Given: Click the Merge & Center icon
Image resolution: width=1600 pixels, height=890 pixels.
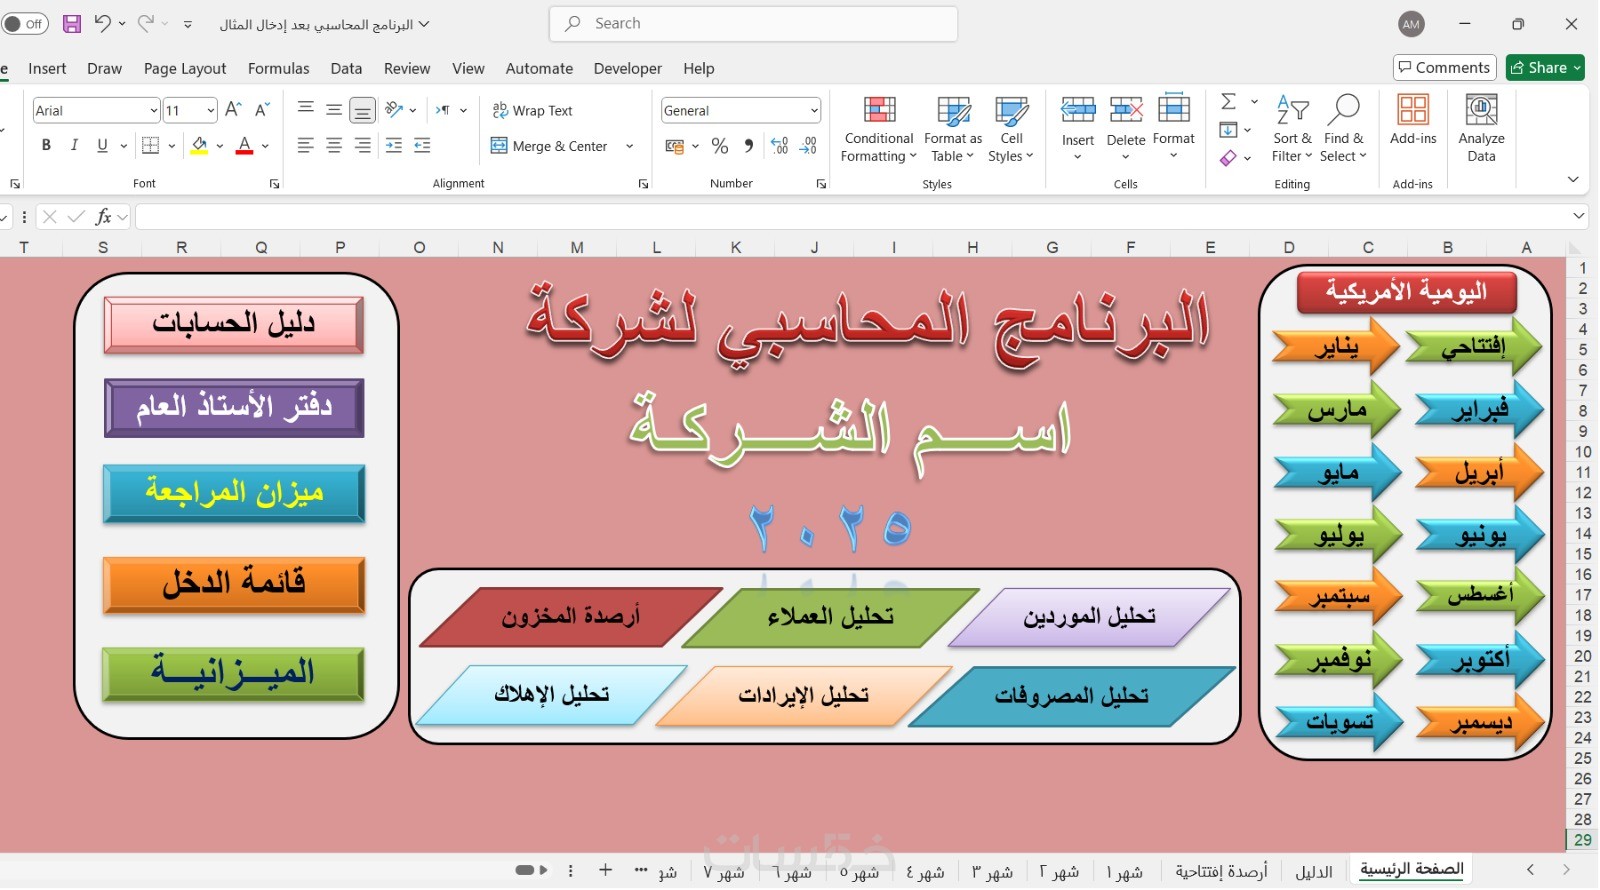Looking at the screenshot, I should tap(499, 146).
